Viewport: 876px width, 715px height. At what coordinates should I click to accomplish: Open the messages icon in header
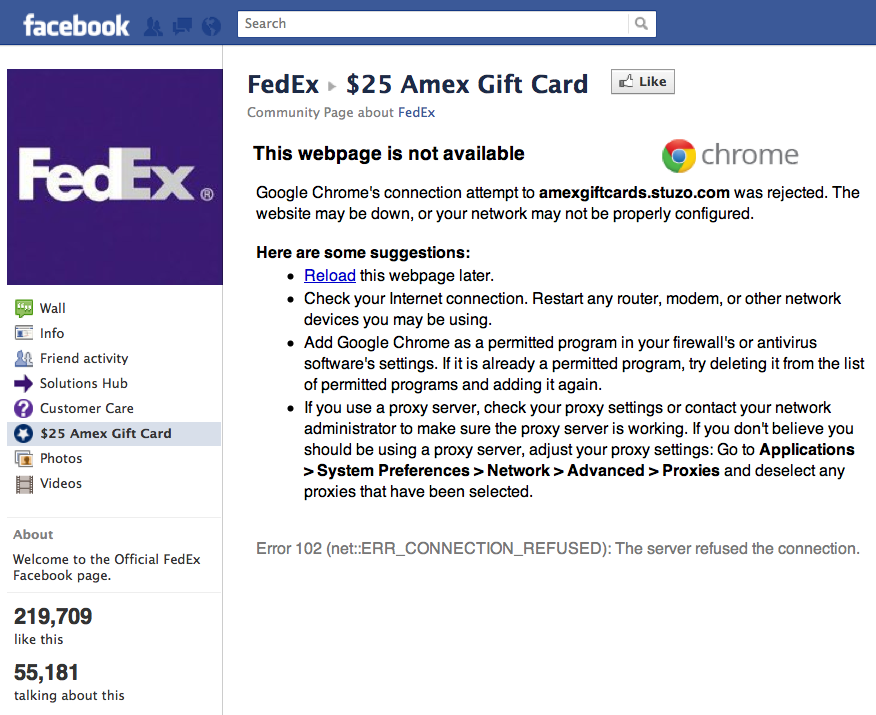click(x=182, y=26)
